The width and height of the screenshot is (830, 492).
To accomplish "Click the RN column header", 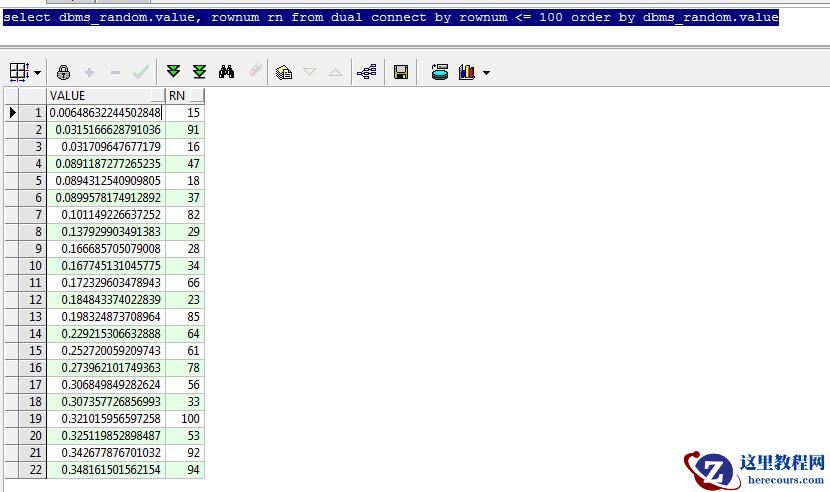I will [x=185, y=96].
